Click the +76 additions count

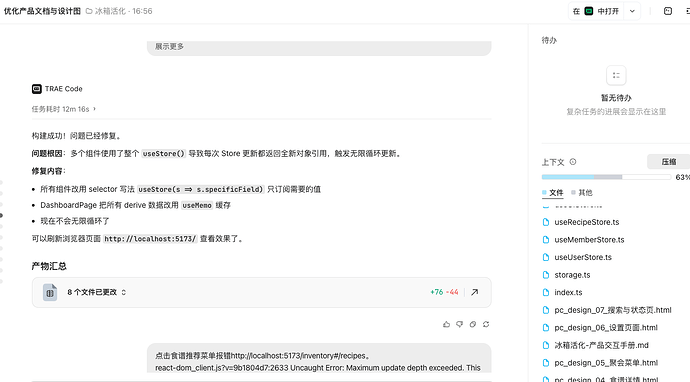click(x=437, y=292)
